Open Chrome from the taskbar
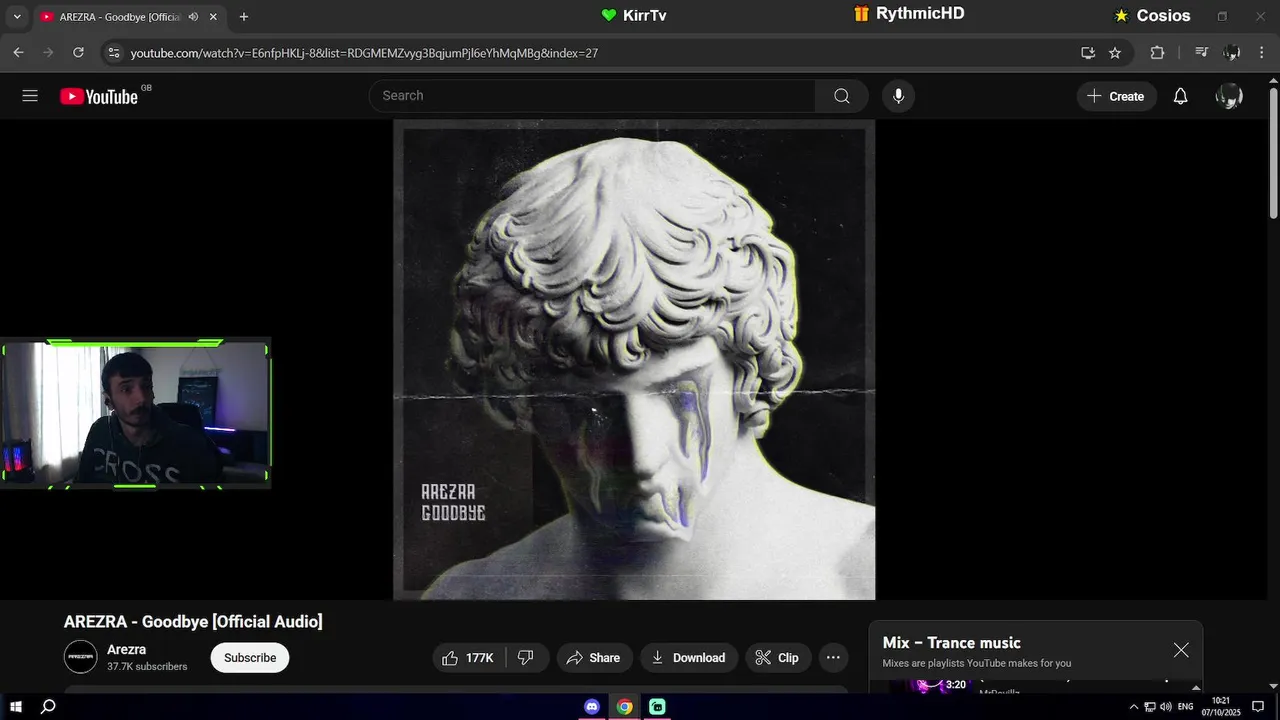The height and width of the screenshot is (720, 1280). tap(624, 707)
